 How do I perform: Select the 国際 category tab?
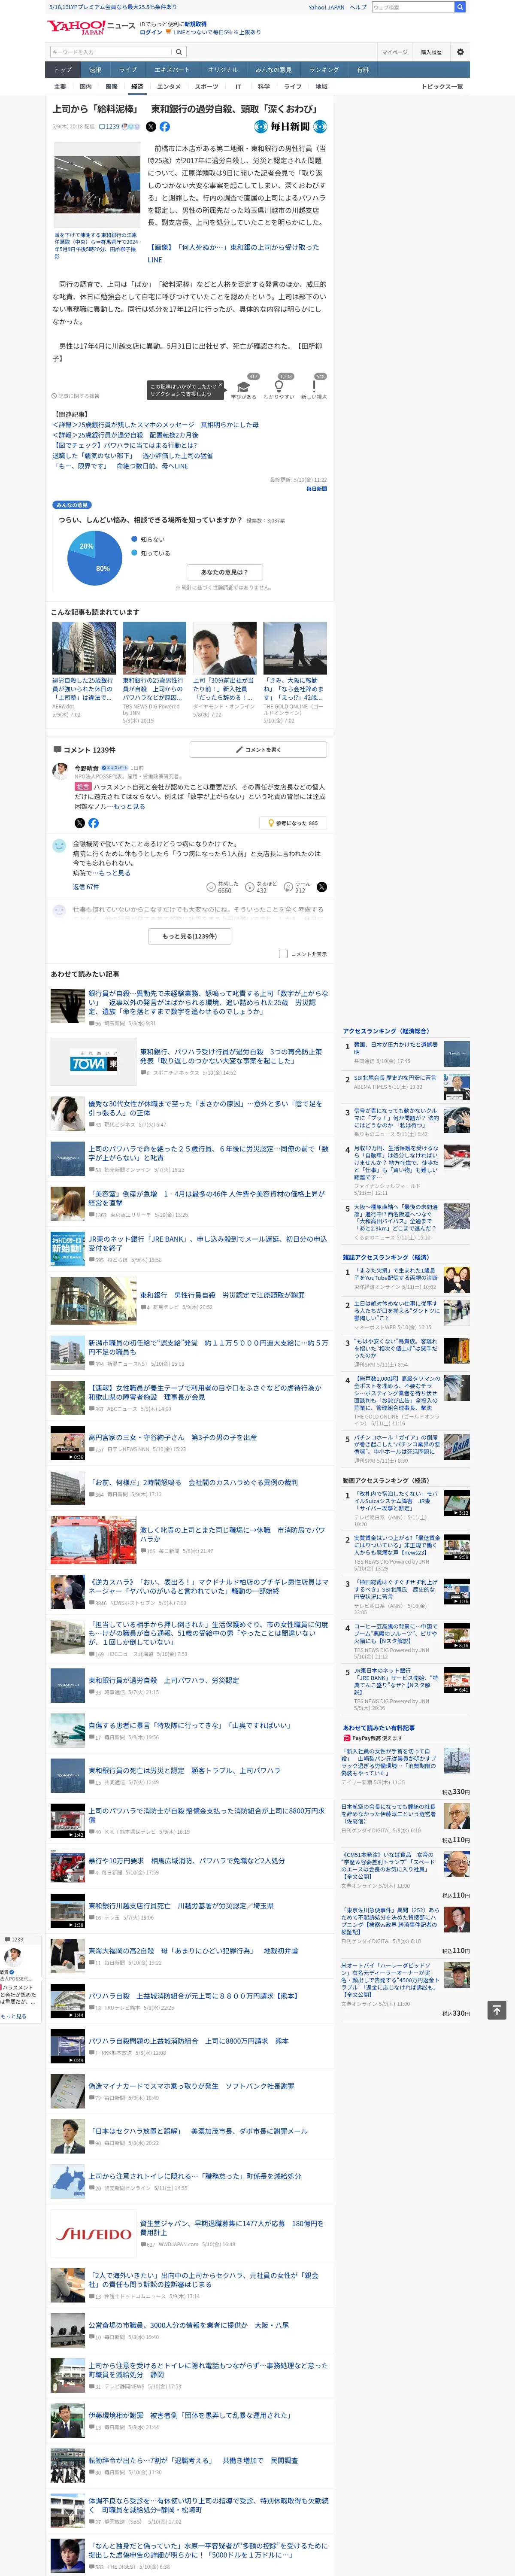point(111,87)
